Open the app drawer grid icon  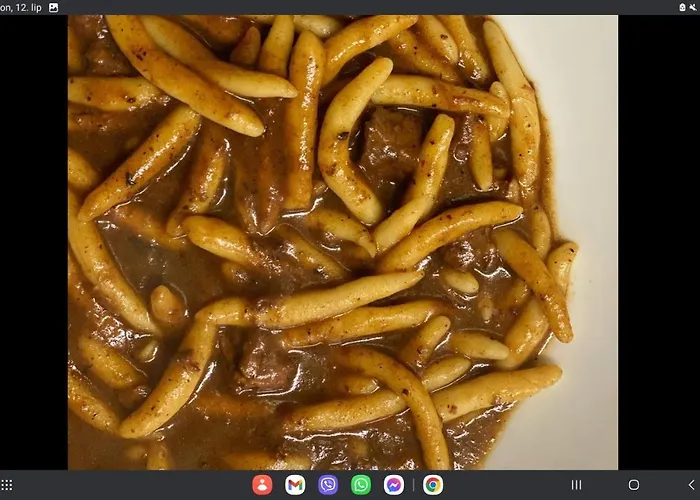7,485
